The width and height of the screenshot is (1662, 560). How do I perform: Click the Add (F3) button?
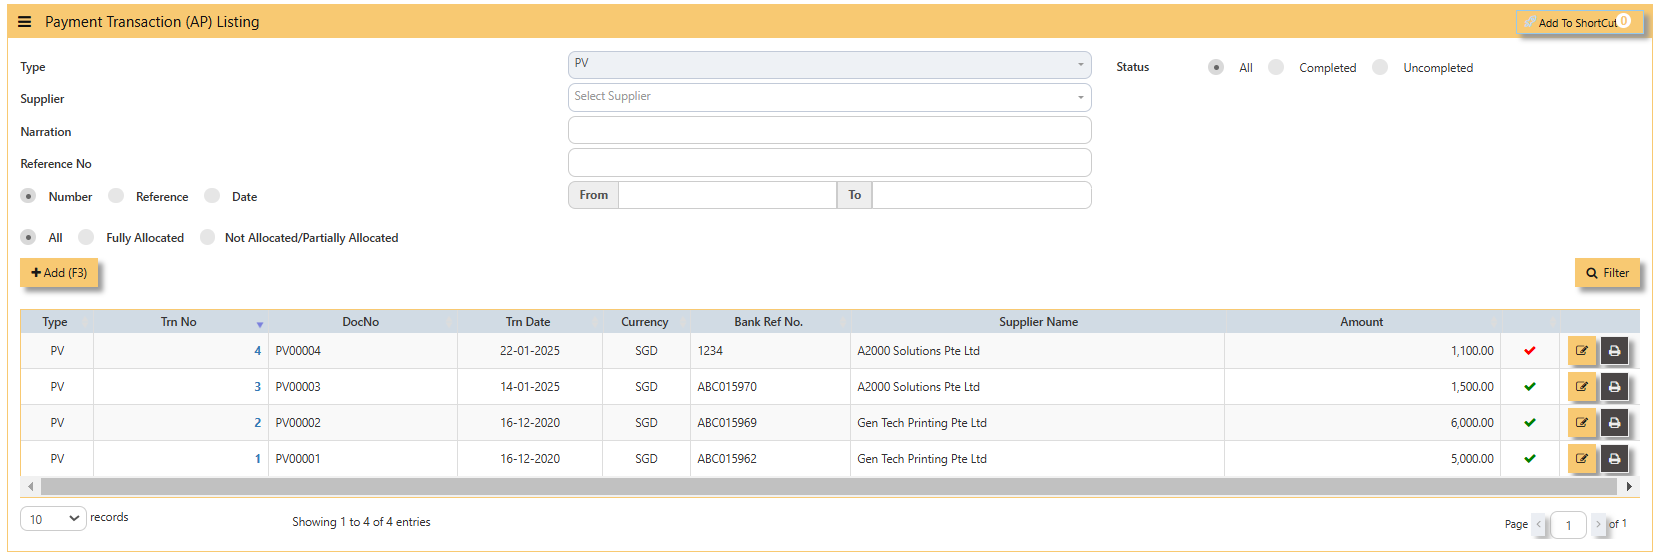[x=59, y=273]
